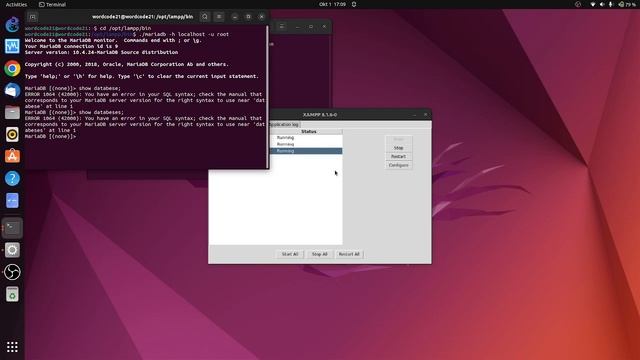Image resolution: width=640 pixels, height=360 pixels.
Task: Click the Terminal window vertical scrollbar
Action: [x=268, y=96]
